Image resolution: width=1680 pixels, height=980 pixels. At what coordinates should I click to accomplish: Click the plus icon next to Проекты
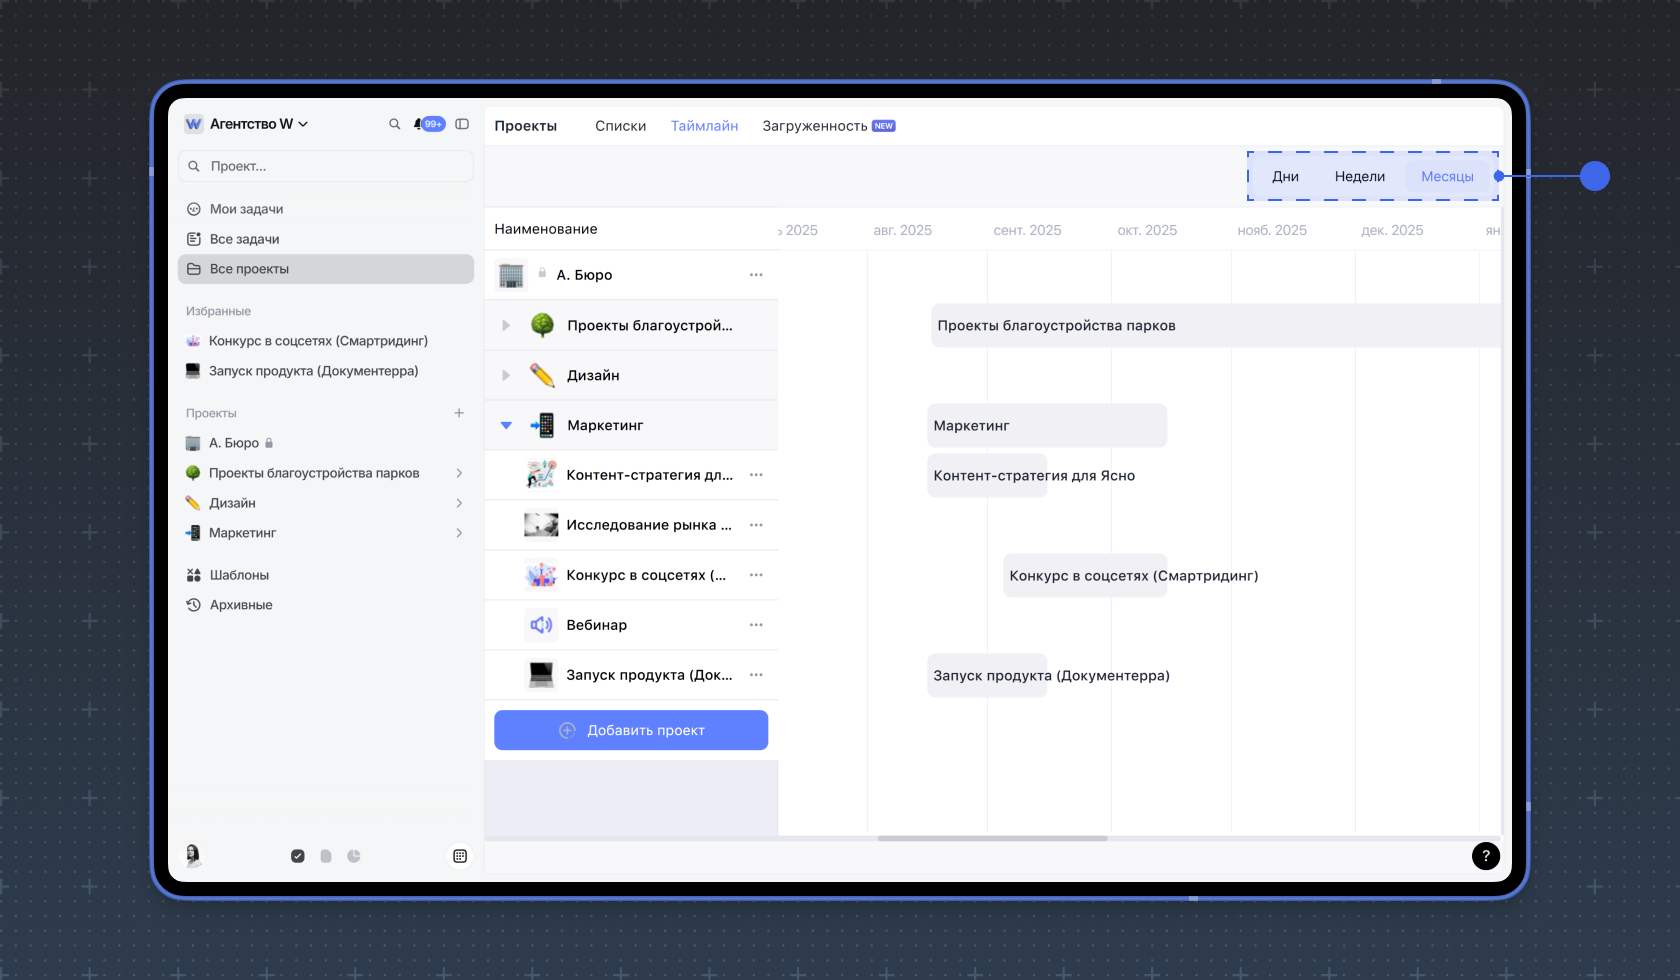point(459,413)
